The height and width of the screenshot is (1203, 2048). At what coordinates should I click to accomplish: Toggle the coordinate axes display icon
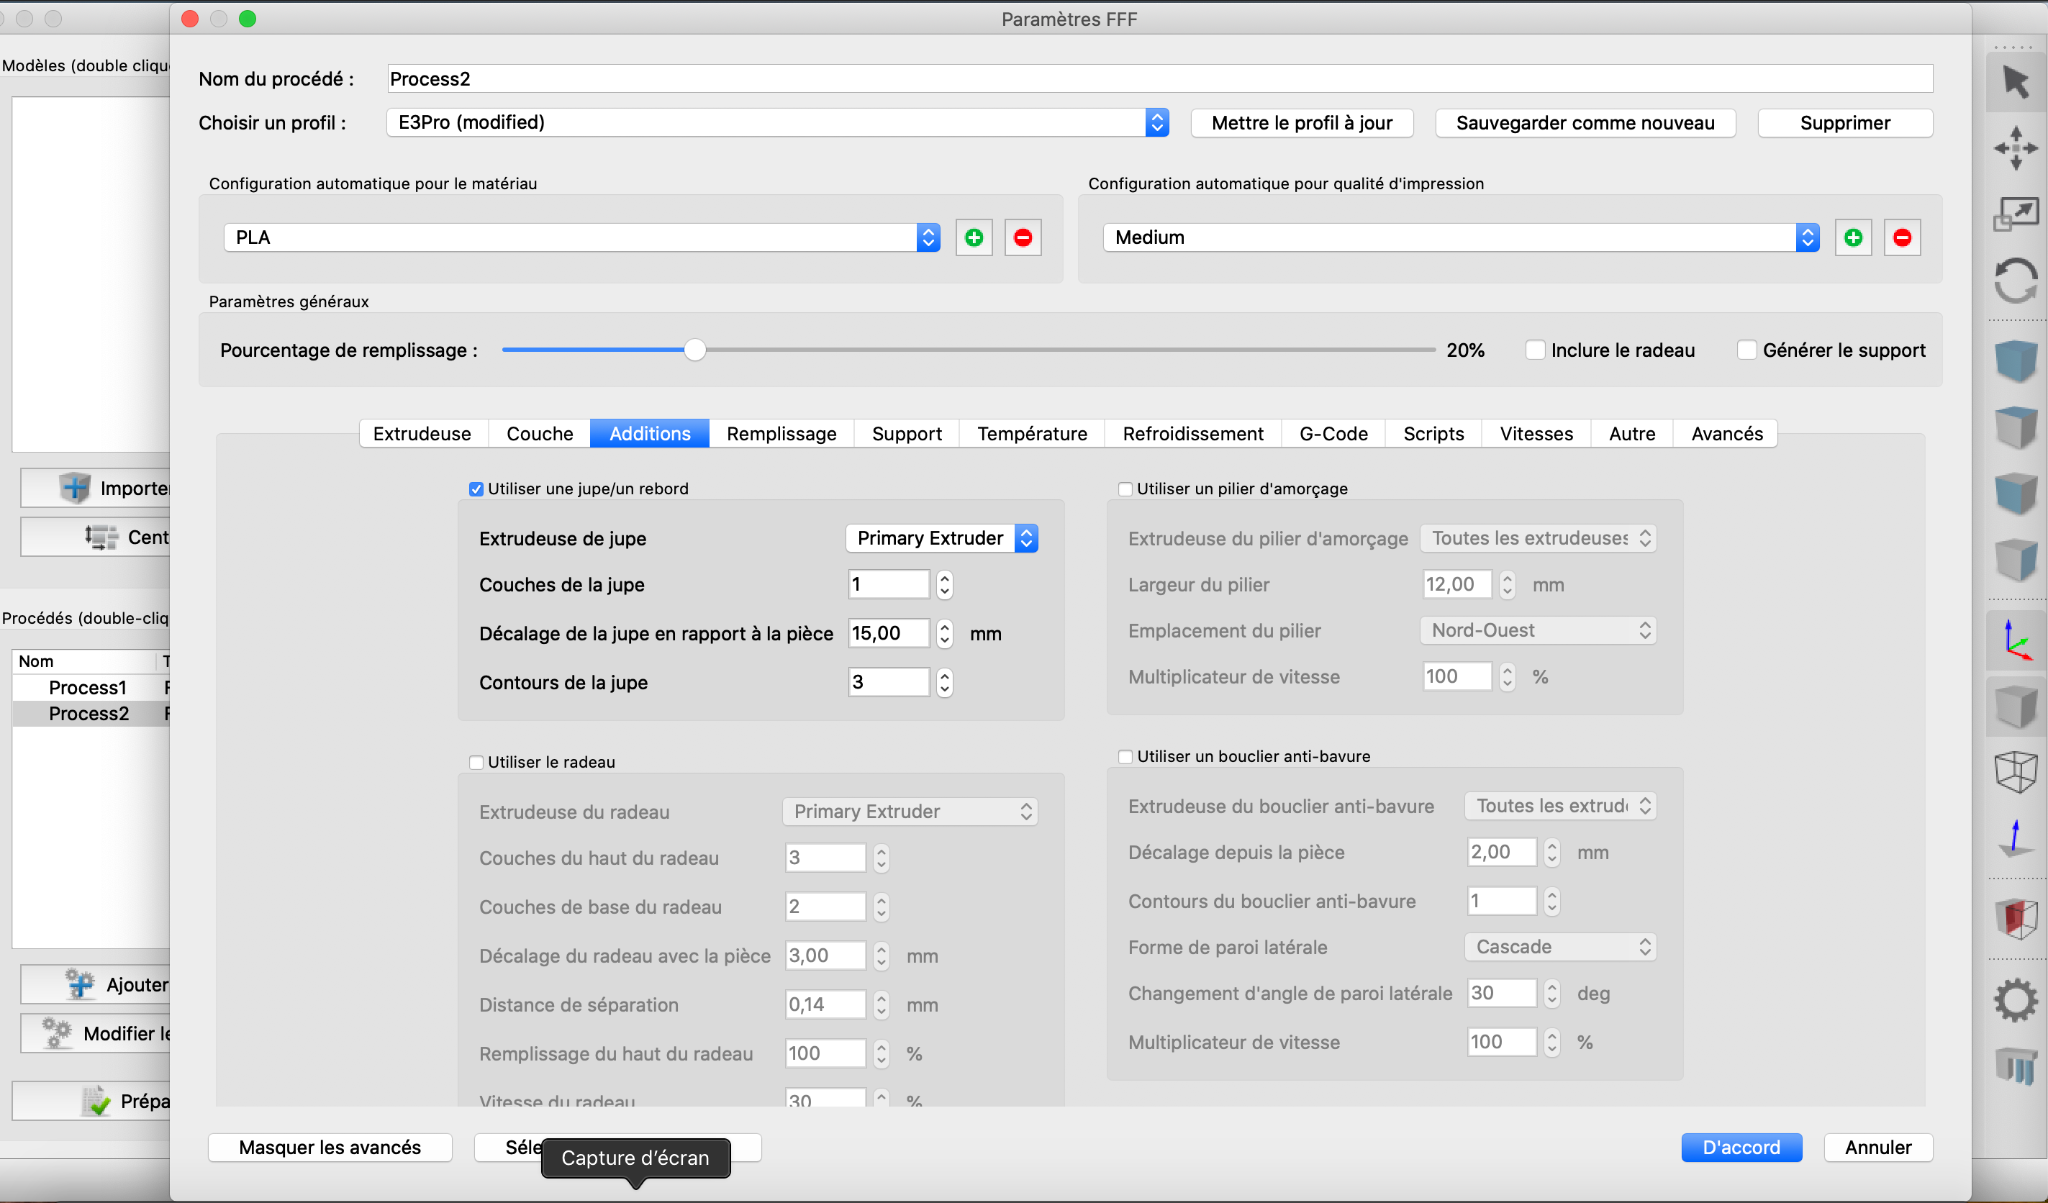[2015, 640]
